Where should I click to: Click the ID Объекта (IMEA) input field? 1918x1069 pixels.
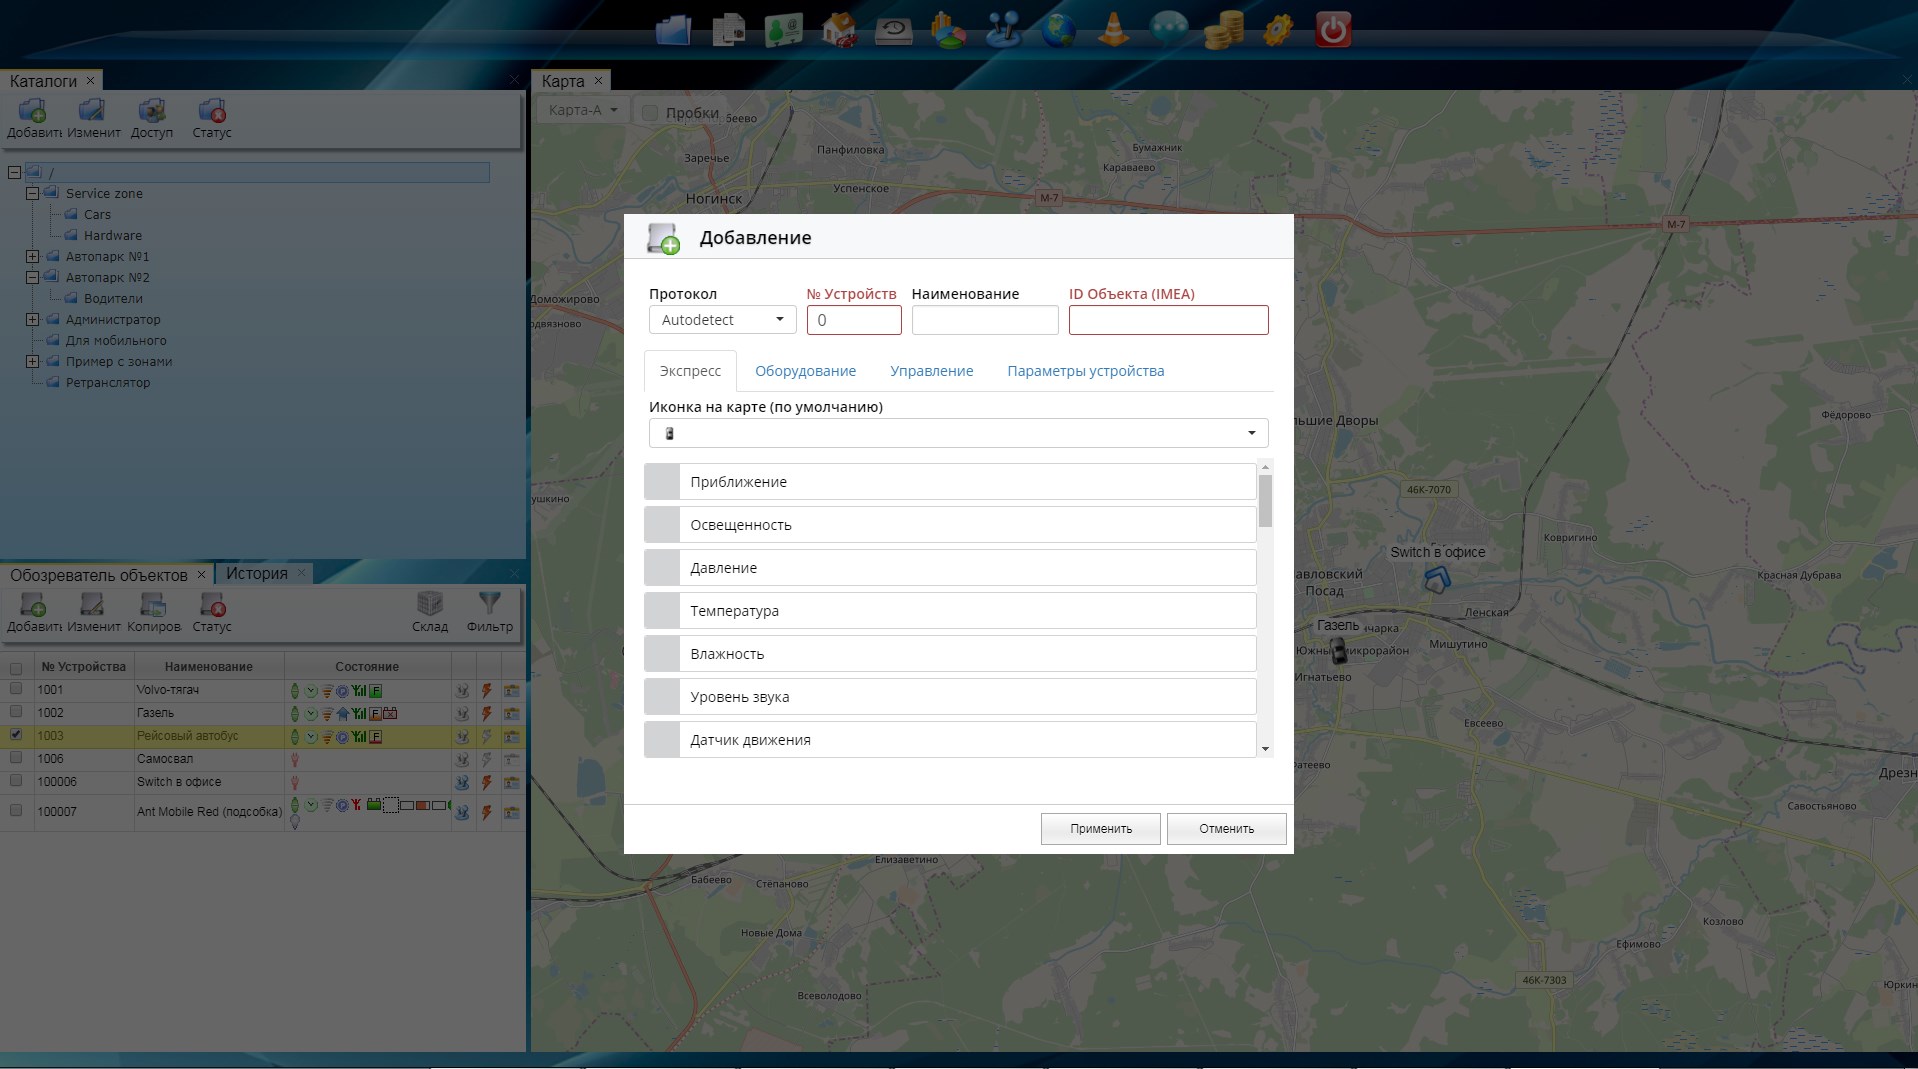coord(1167,320)
